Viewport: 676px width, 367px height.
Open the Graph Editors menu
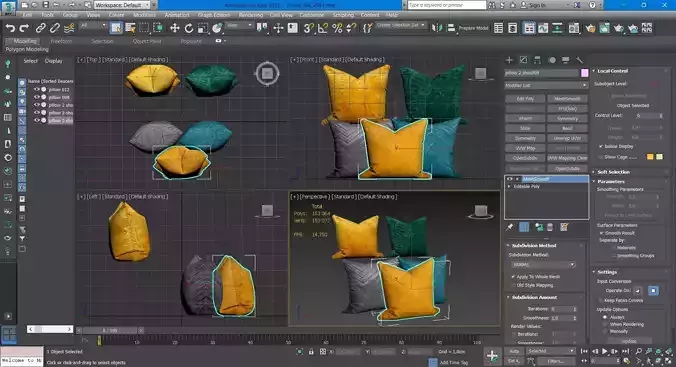coord(214,15)
